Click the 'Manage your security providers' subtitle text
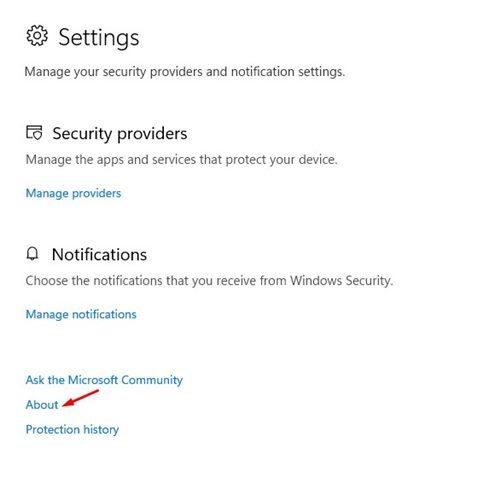Screen dimensions: 477x500 coord(185,72)
